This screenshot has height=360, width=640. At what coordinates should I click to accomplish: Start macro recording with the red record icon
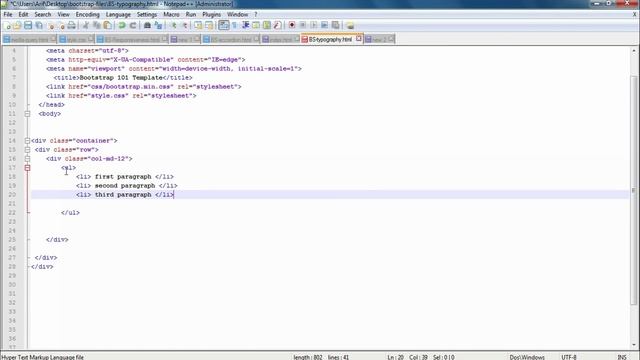(292, 25)
